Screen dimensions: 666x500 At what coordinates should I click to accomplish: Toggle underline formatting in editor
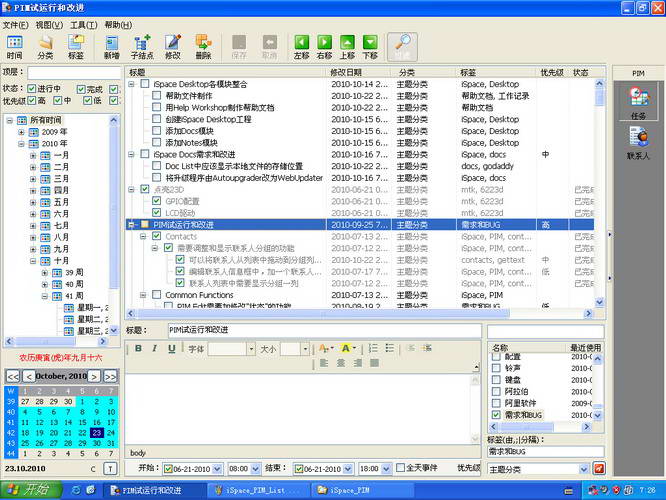click(171, 348)
